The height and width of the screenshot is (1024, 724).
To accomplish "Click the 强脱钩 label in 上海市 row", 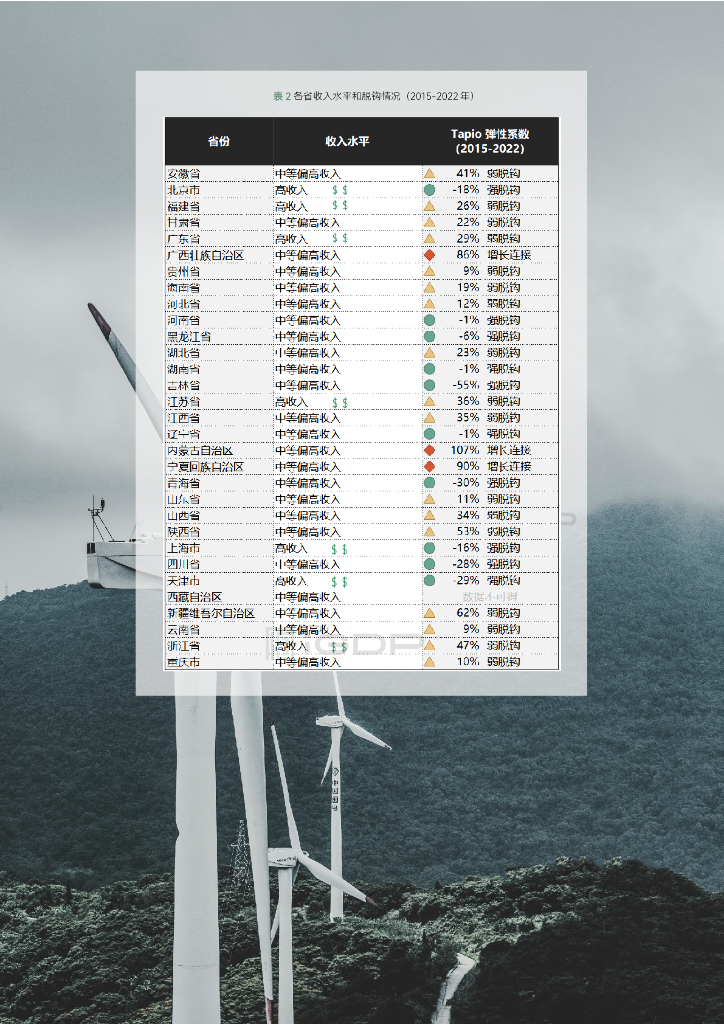I will click(x=503, y=548).
